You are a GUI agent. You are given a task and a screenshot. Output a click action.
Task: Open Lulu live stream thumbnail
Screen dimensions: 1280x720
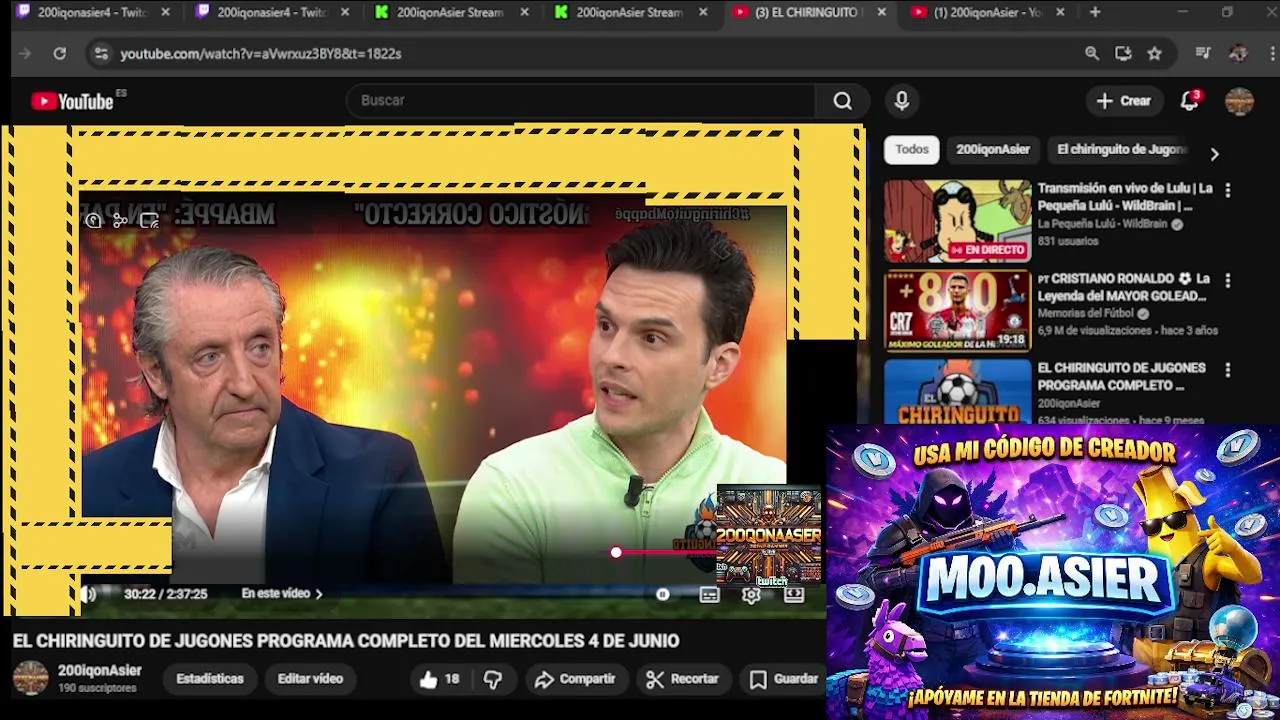coord(957,221)
